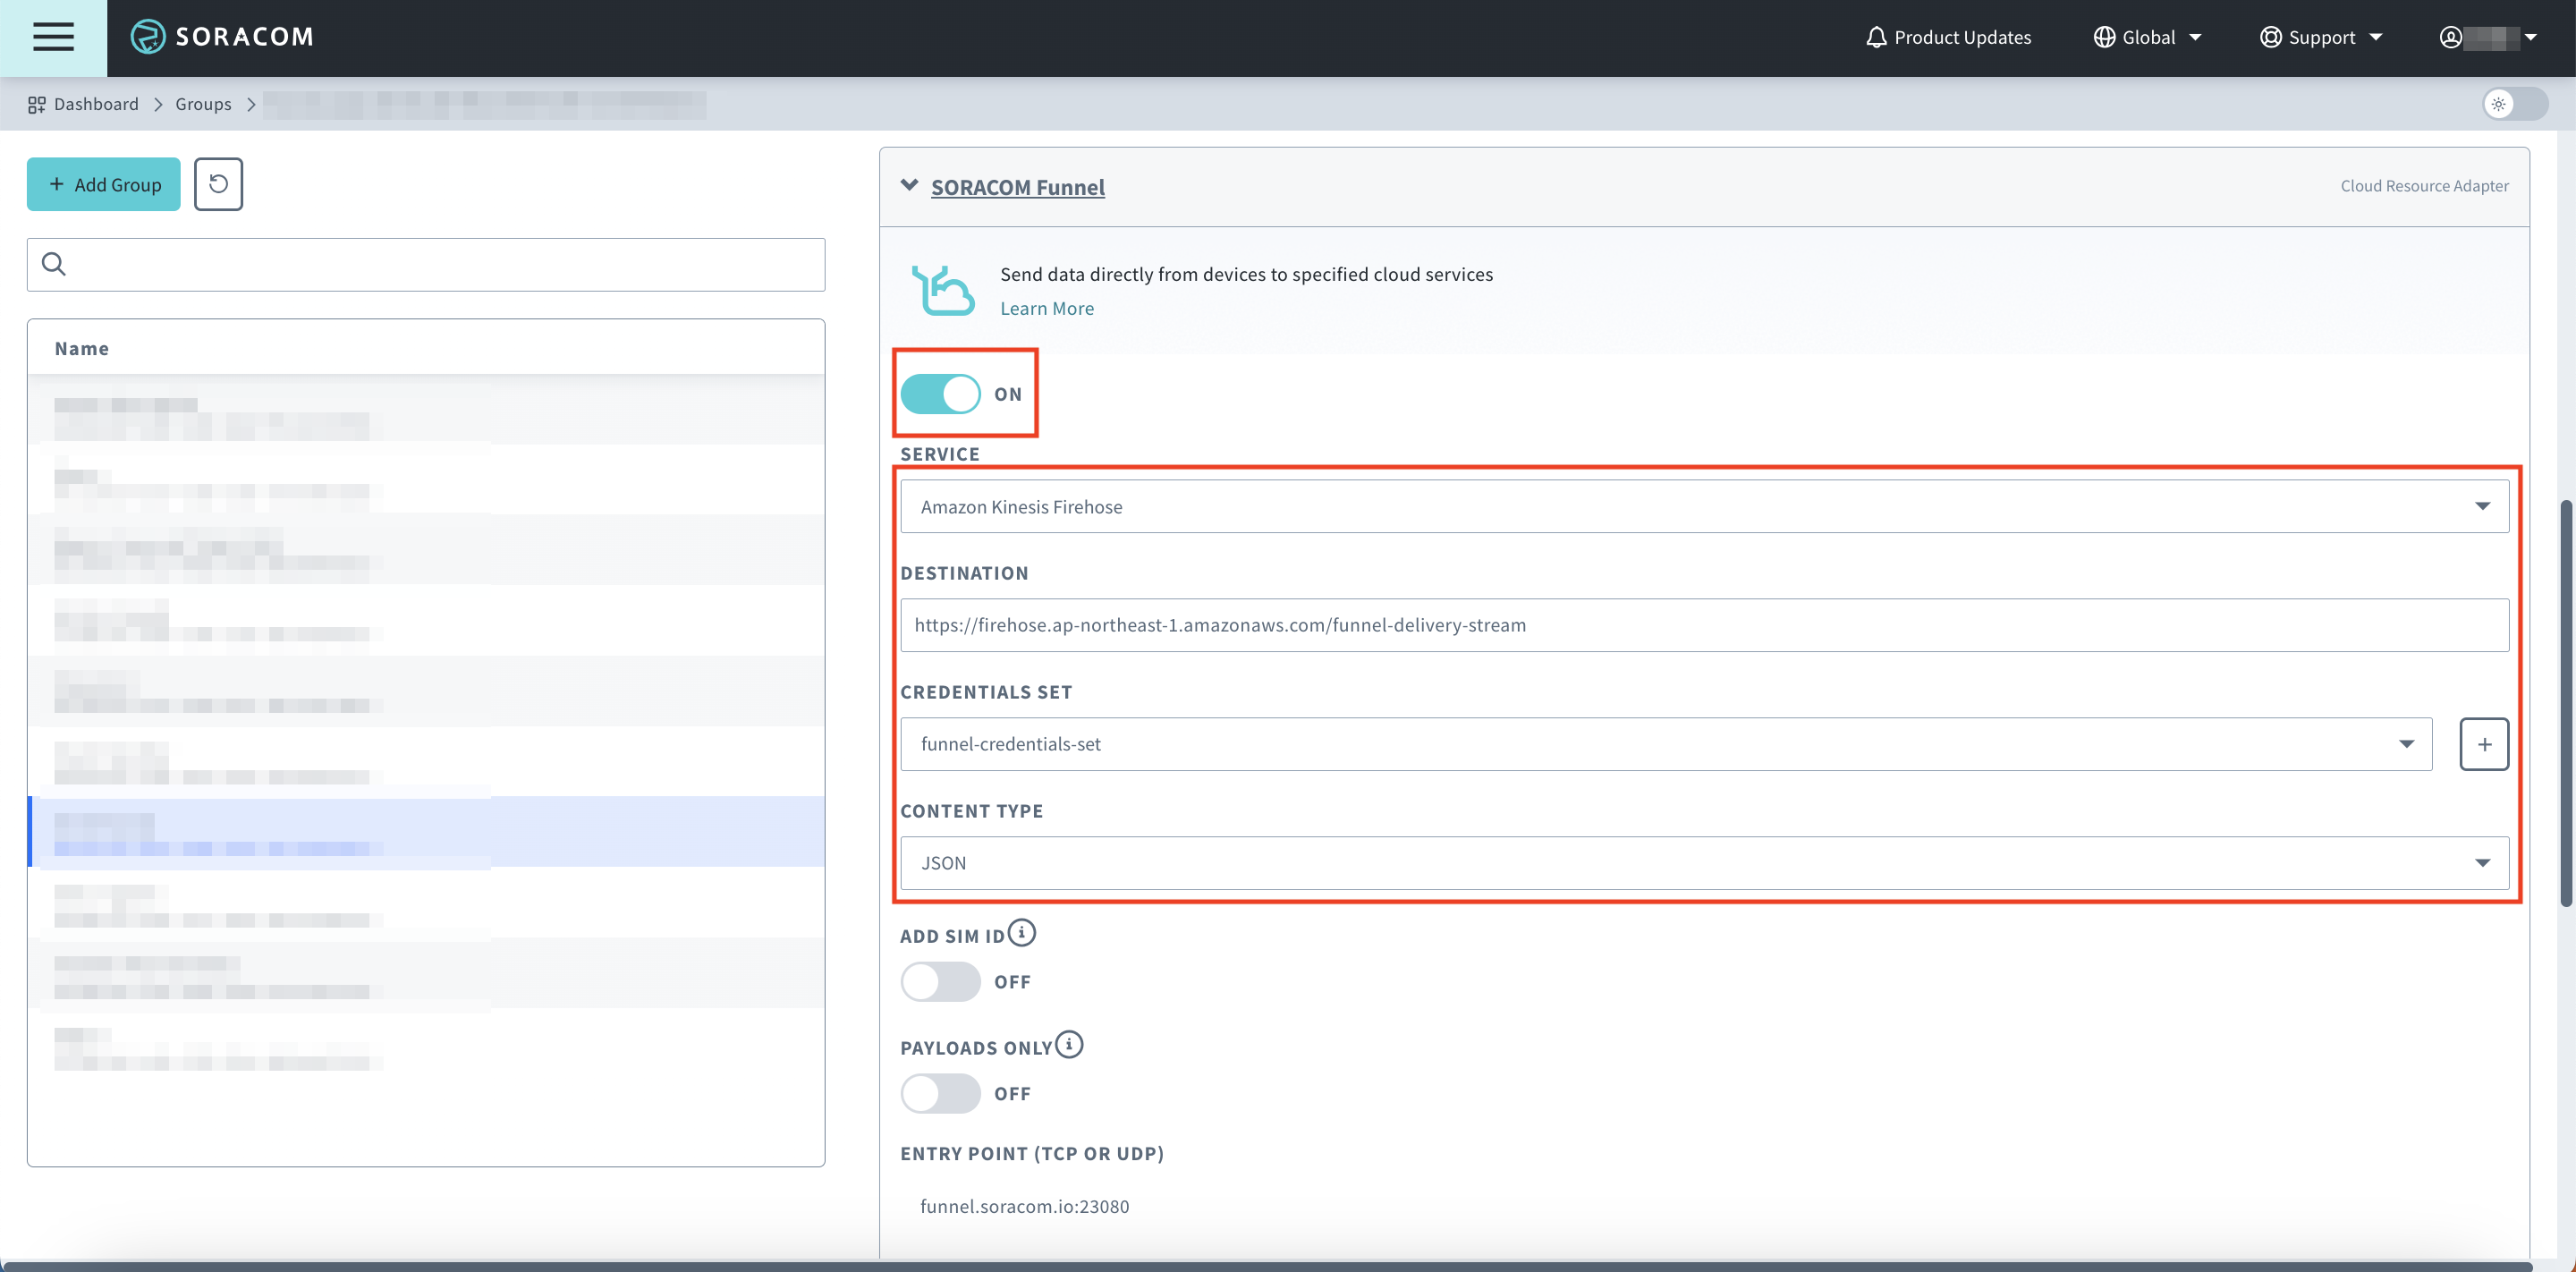The width and height of the screenshot is (2576, 1272).
Task: Click the SORACOM logo
Action: pos(222,37)
